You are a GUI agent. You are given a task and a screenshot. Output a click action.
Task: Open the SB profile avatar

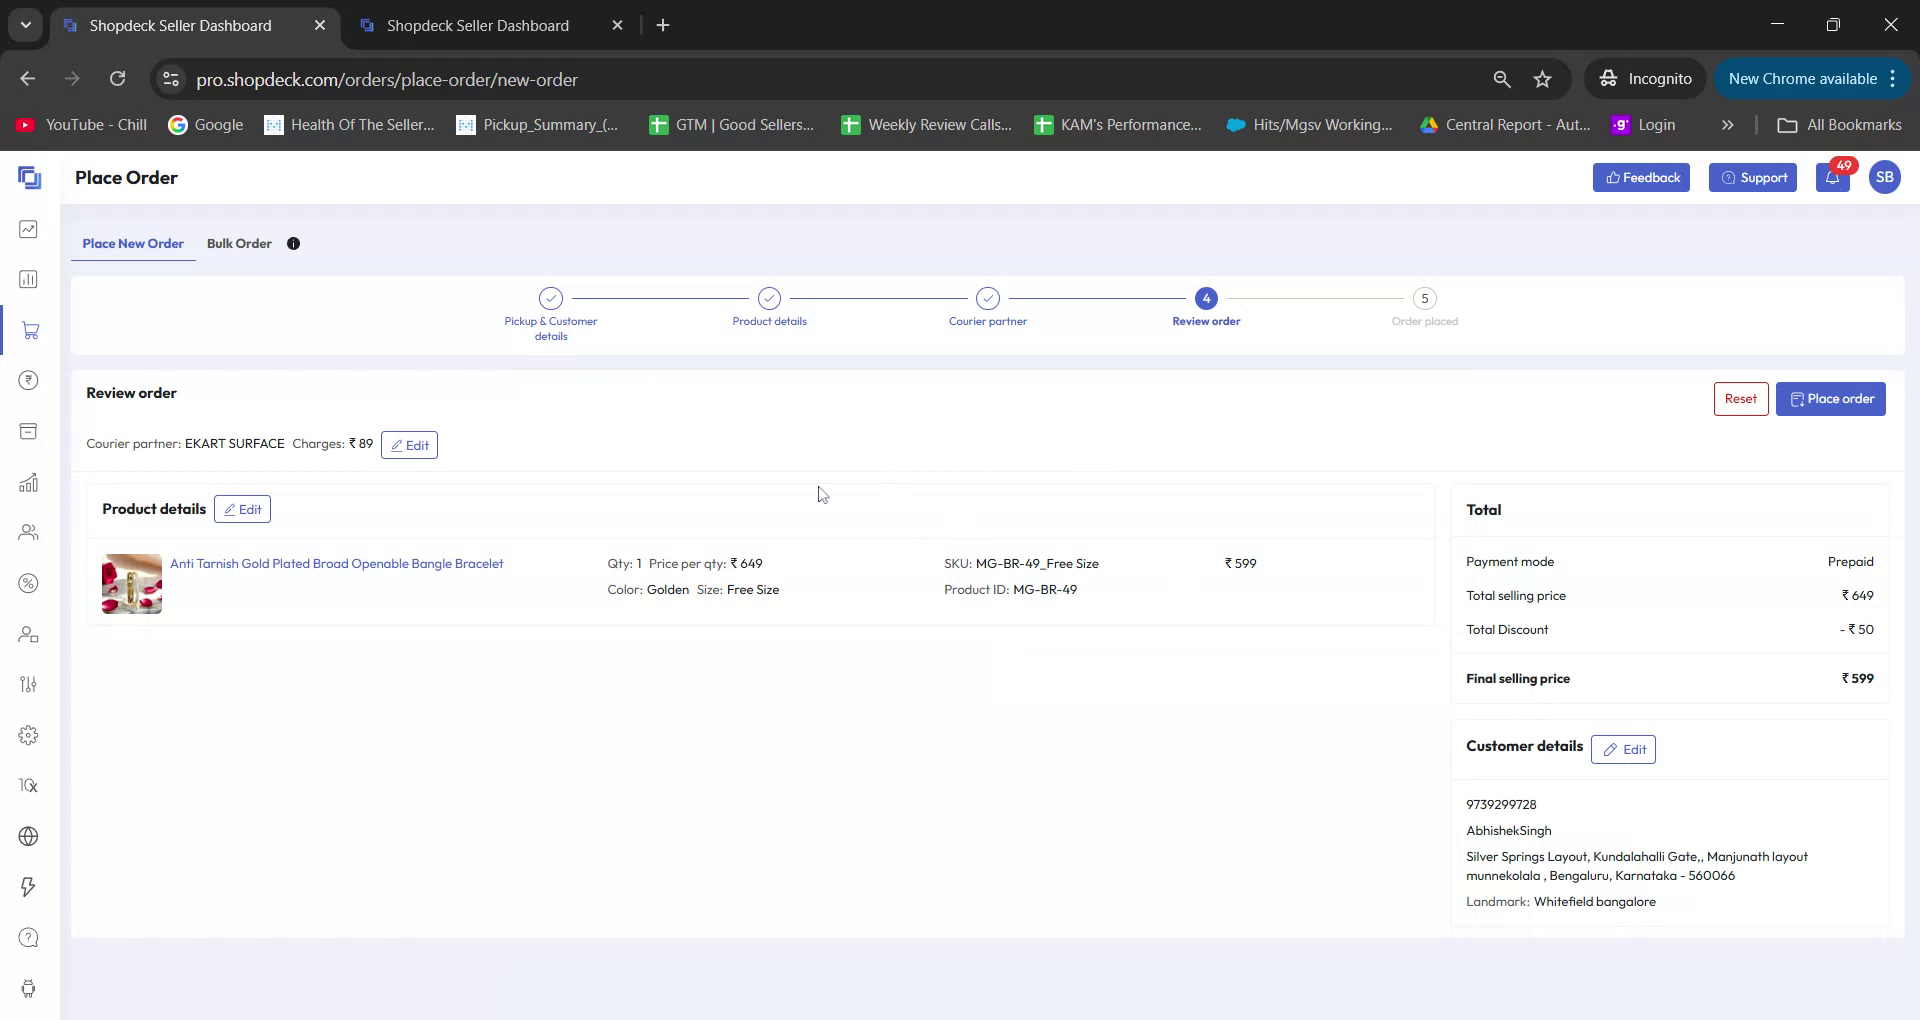(x=1885, y=177)
